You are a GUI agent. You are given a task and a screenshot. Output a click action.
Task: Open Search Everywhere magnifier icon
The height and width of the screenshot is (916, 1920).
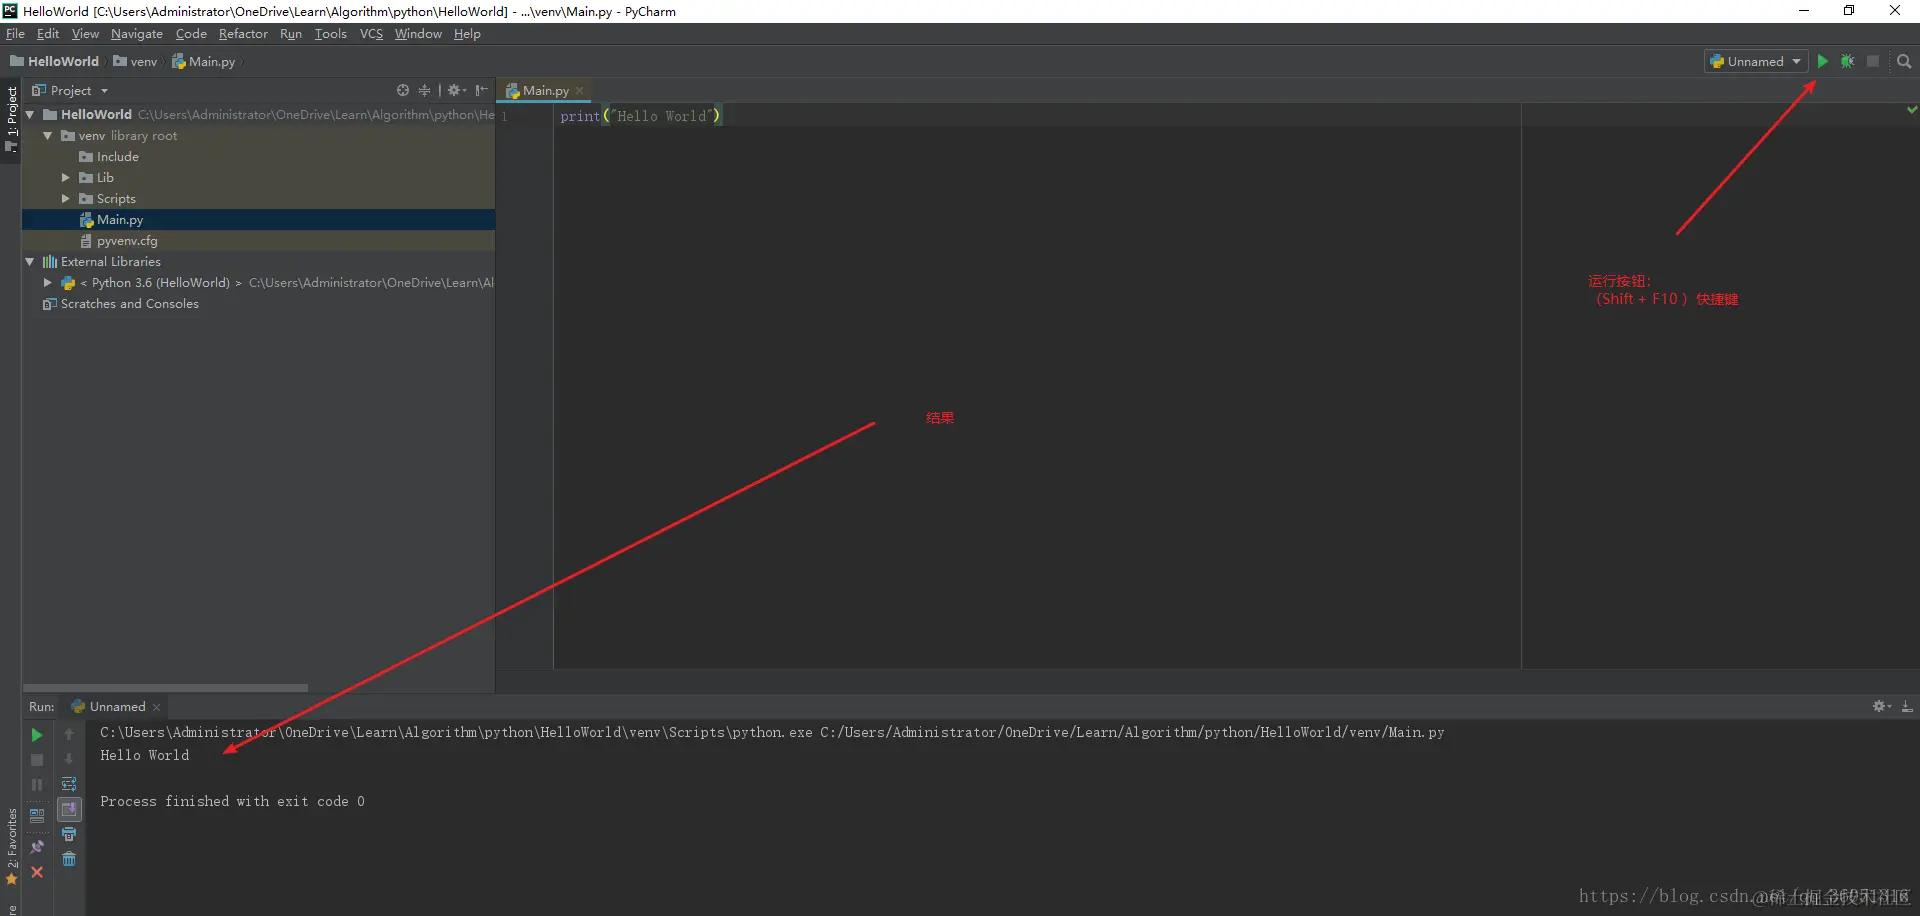[x=1904, y=62]
